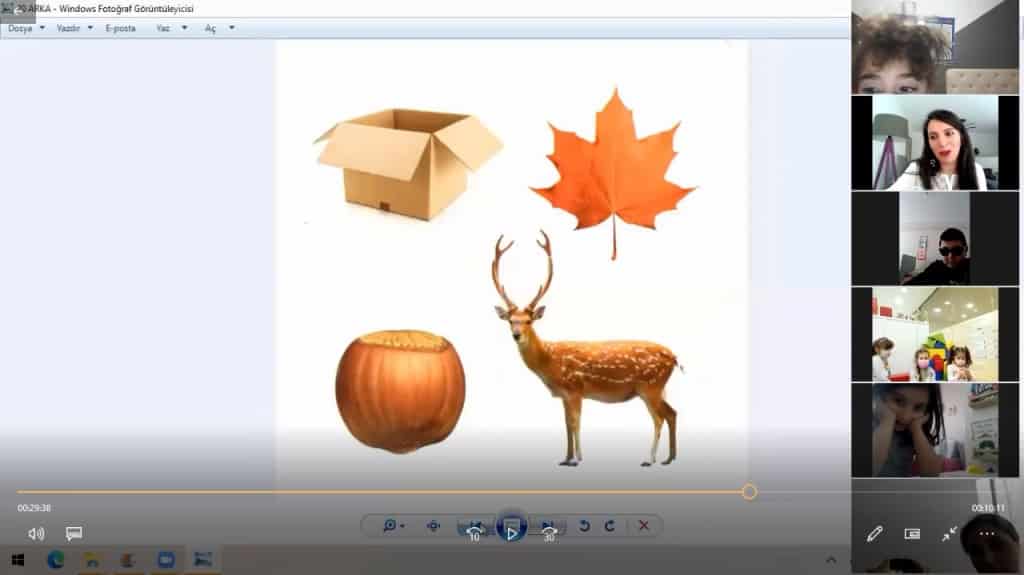
Task: Expand the Yaz dropdown arrow
Action: click(184, 27)
